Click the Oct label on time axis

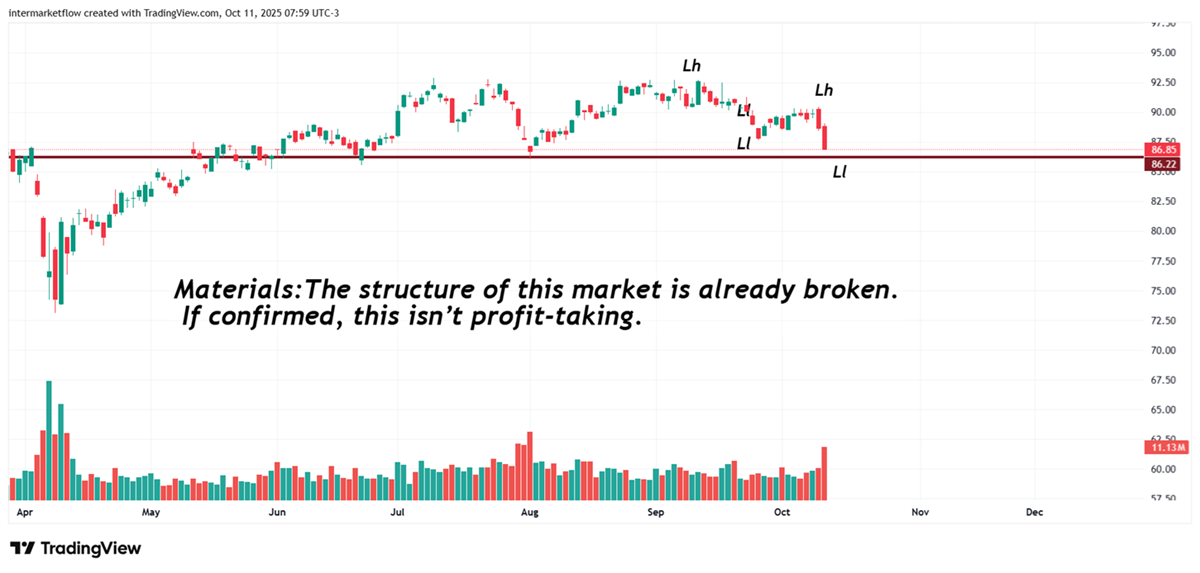tap(782, 513)
